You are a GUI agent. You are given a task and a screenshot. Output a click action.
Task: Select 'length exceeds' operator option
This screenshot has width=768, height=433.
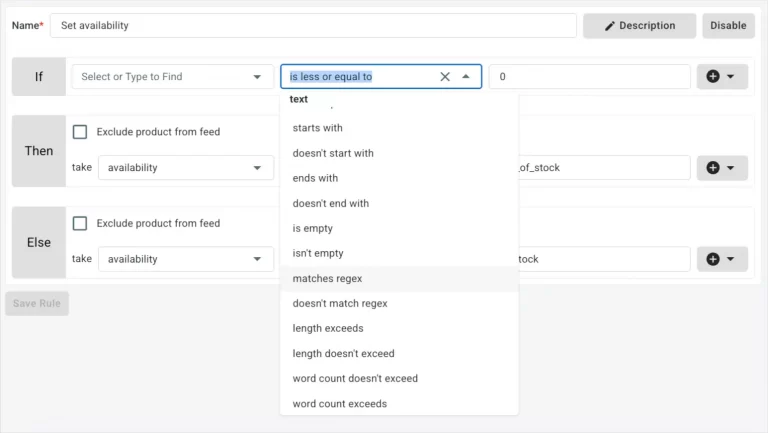(328, 328)
